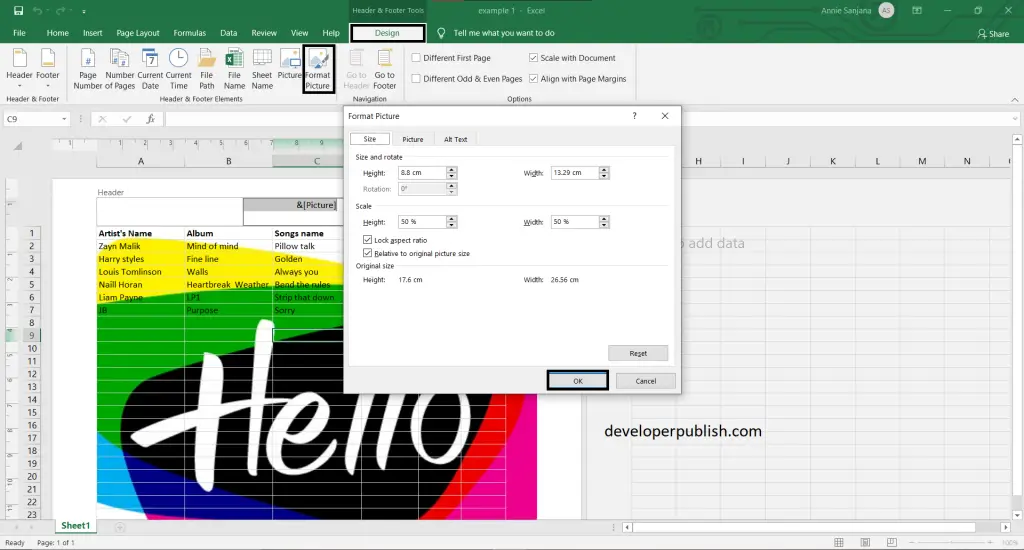Switch to Page Break Preview icon
The image size is (1024, 550).
point(891,543)
